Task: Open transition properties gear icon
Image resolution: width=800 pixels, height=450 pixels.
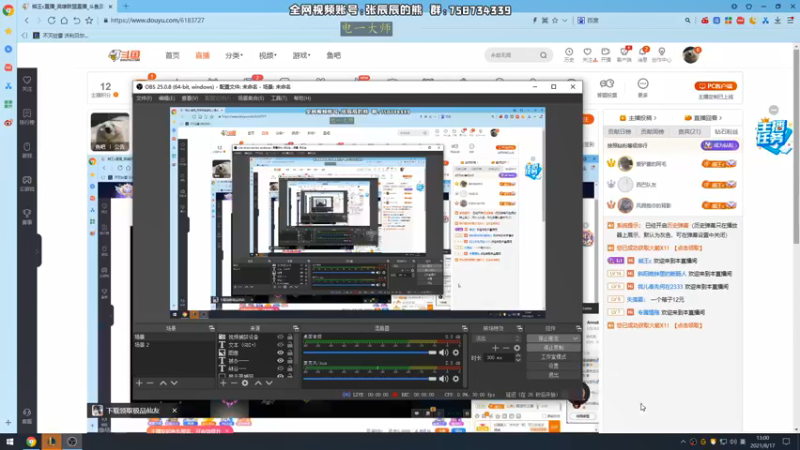Action: [517, 348]
